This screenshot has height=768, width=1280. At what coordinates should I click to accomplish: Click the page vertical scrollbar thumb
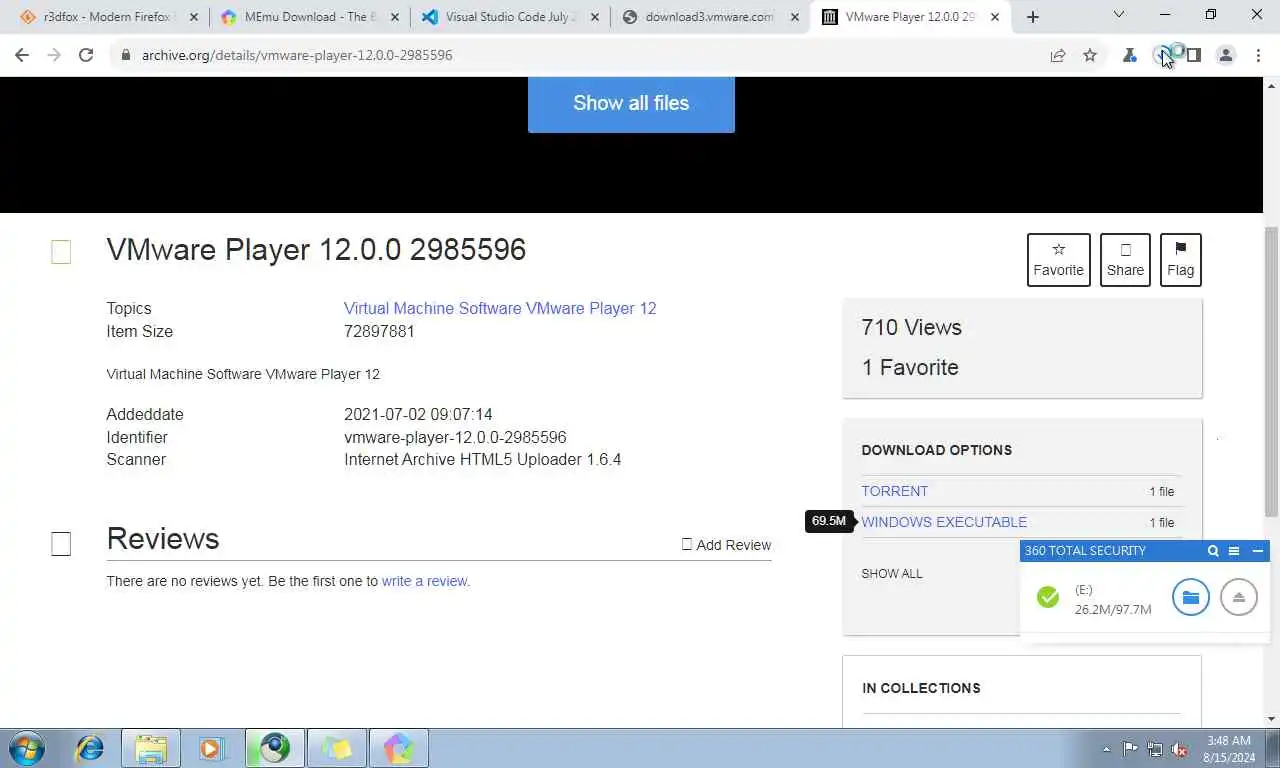(1272, 372)
